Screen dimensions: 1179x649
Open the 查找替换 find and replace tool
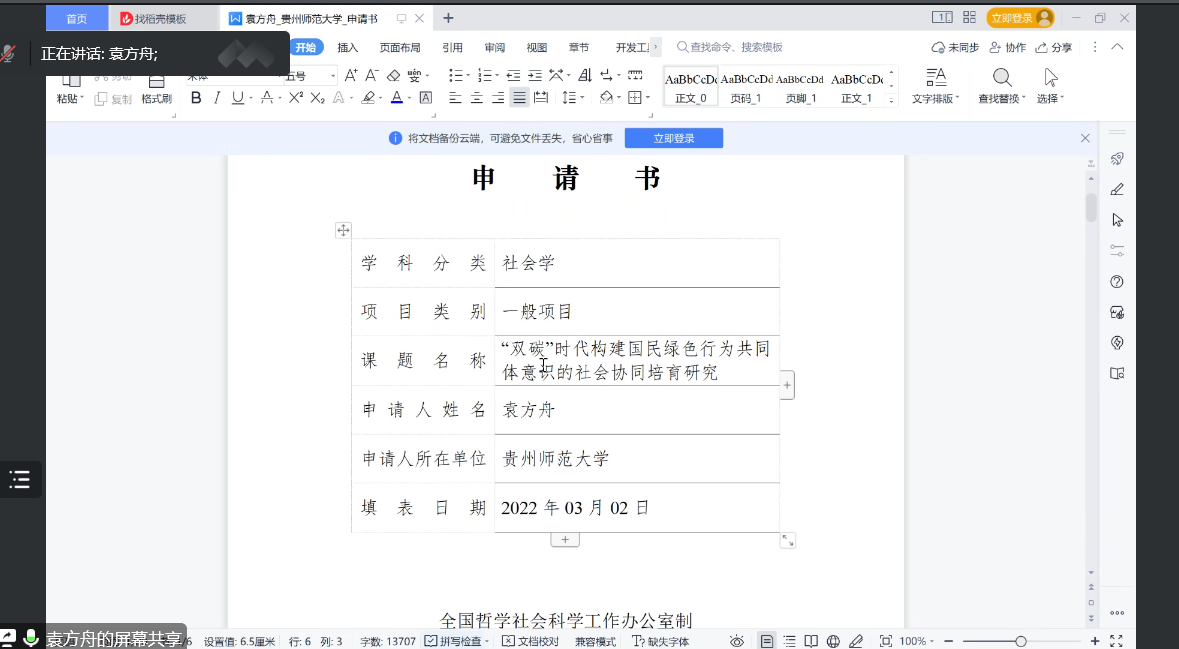click(x=1000, y=86)
